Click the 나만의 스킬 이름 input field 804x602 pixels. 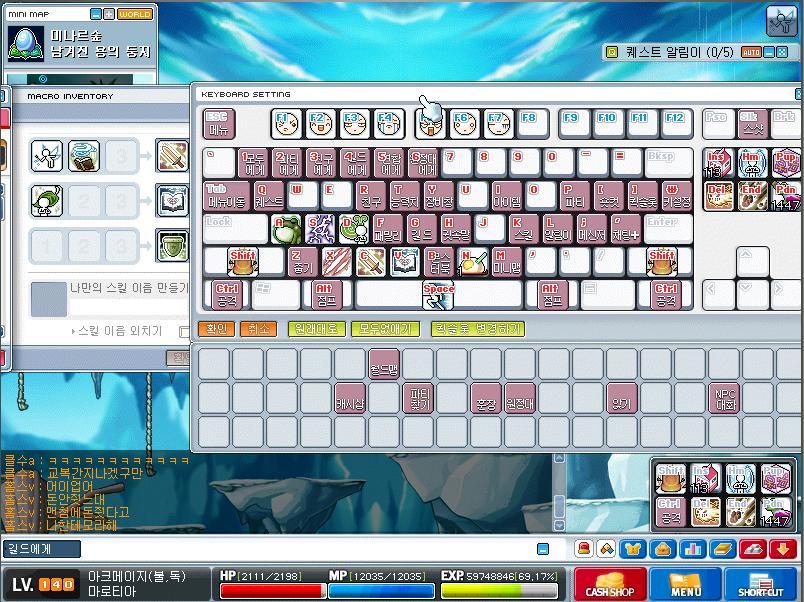(129, 307)
